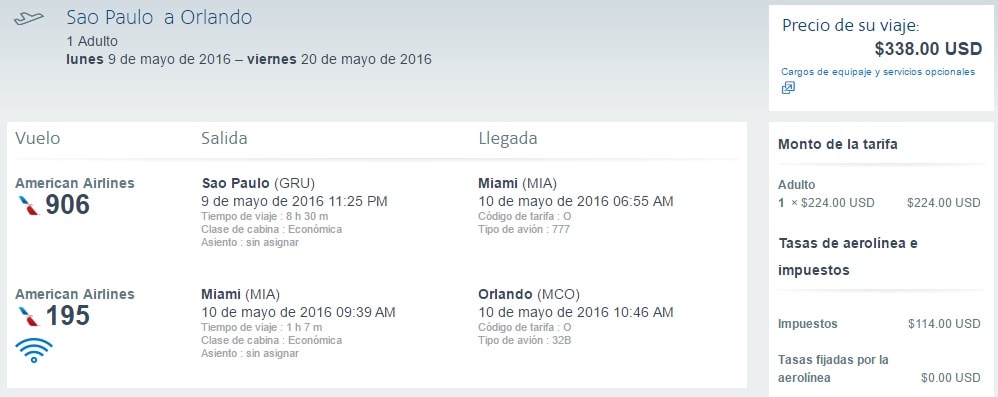Screen dimensions: 998x397
Task: Open Cargos de equipaje y servicios opcionales link
Action: pyautogui.click(x=878, y=72)
